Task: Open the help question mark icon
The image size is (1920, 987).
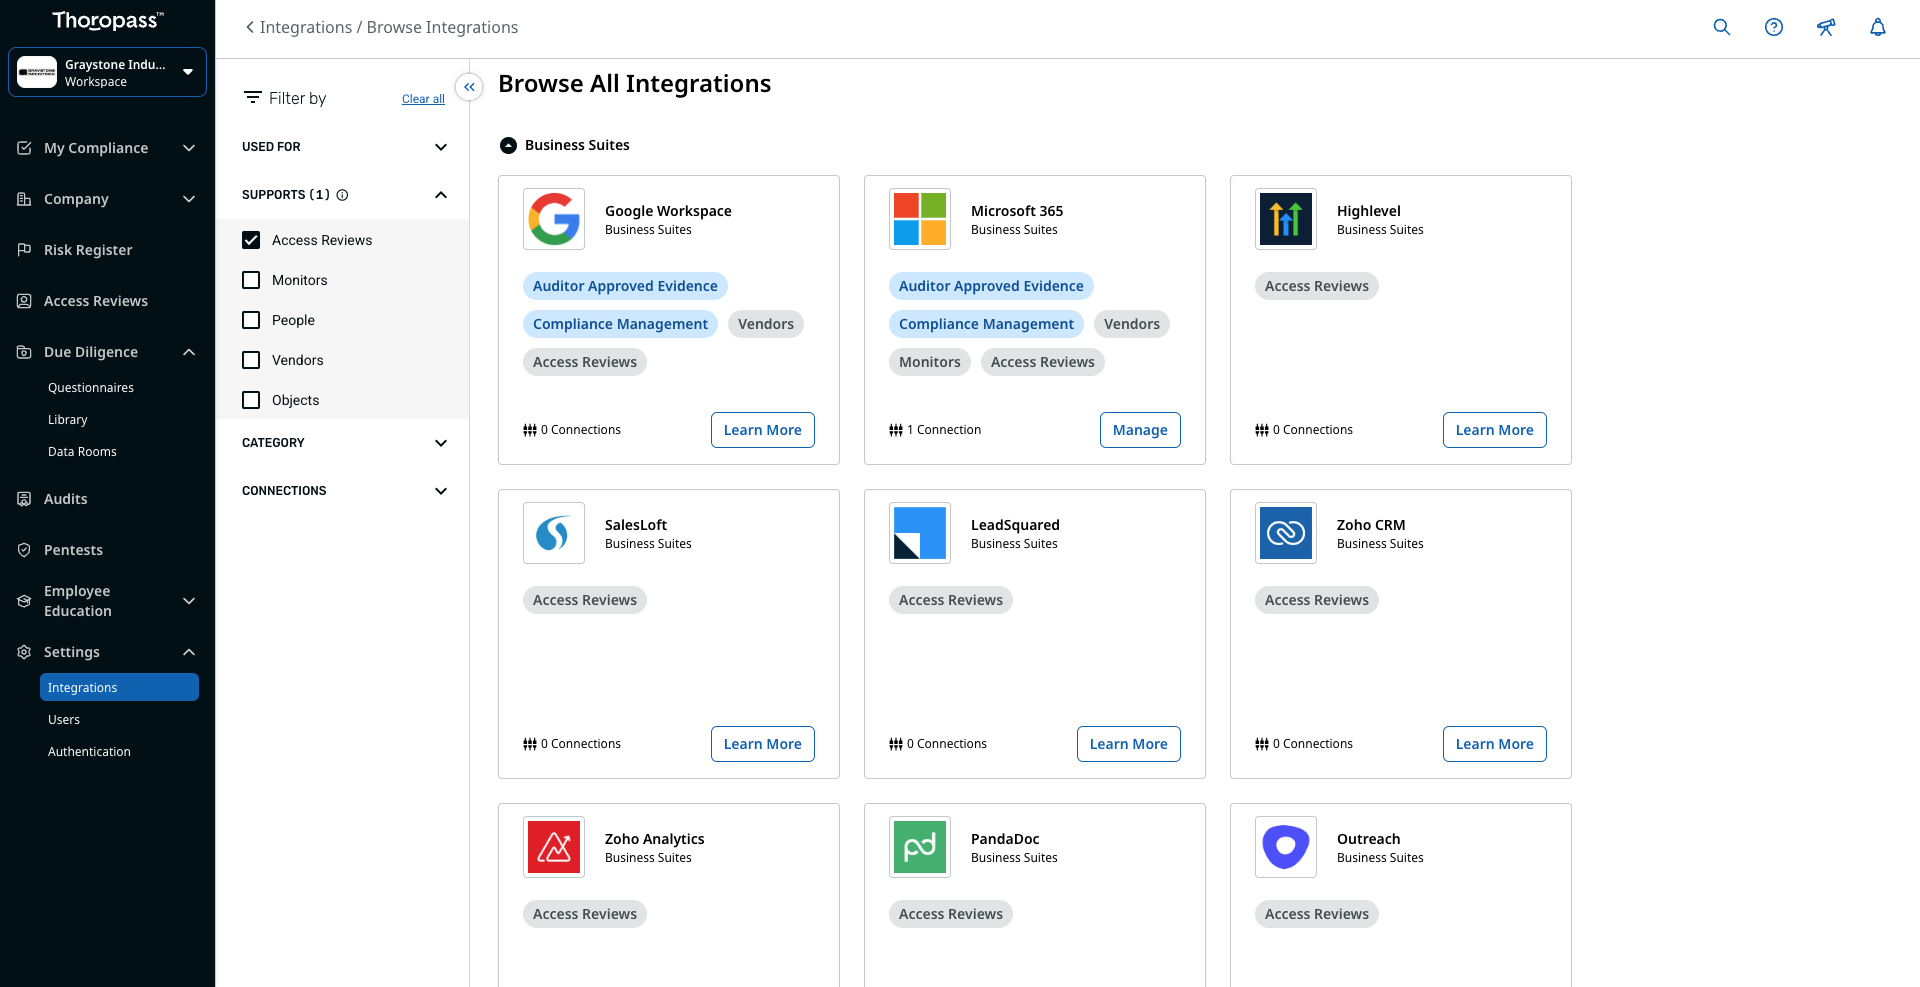Action: pyautogui.click(x=1774, y=27)
